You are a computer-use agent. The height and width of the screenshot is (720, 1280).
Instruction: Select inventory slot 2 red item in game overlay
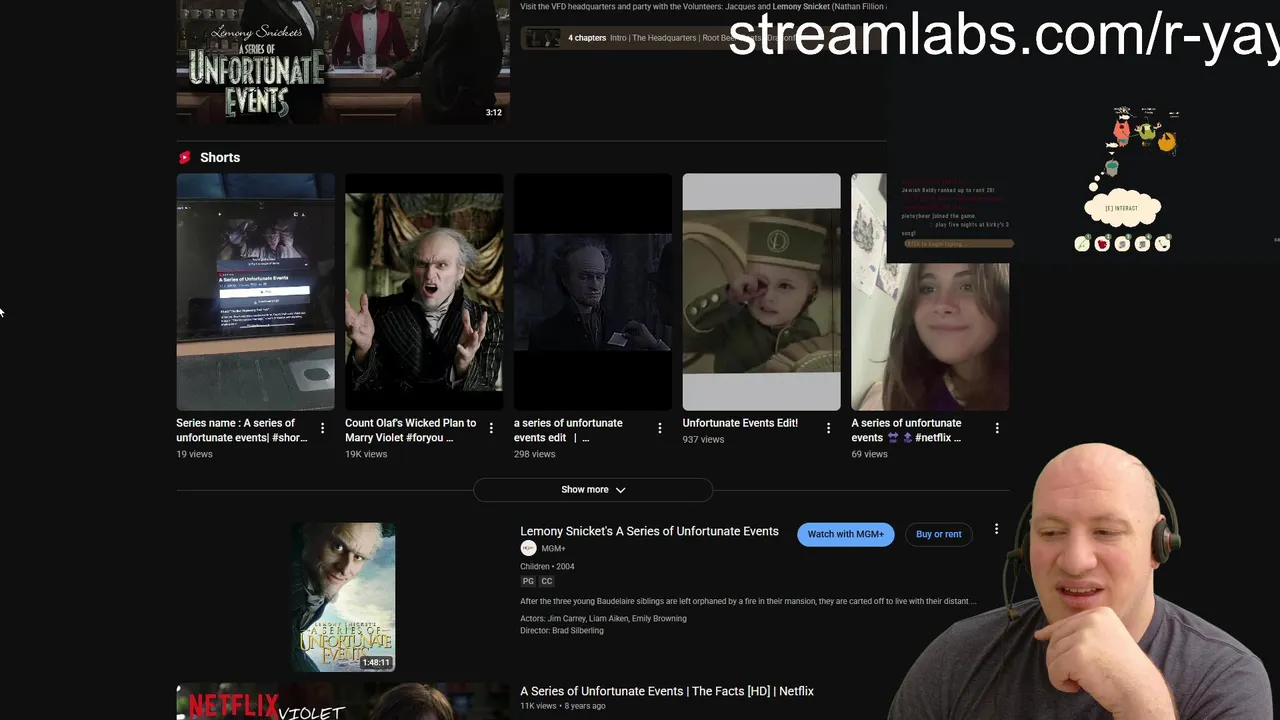pyautogui.click(x=1102, y=243)
